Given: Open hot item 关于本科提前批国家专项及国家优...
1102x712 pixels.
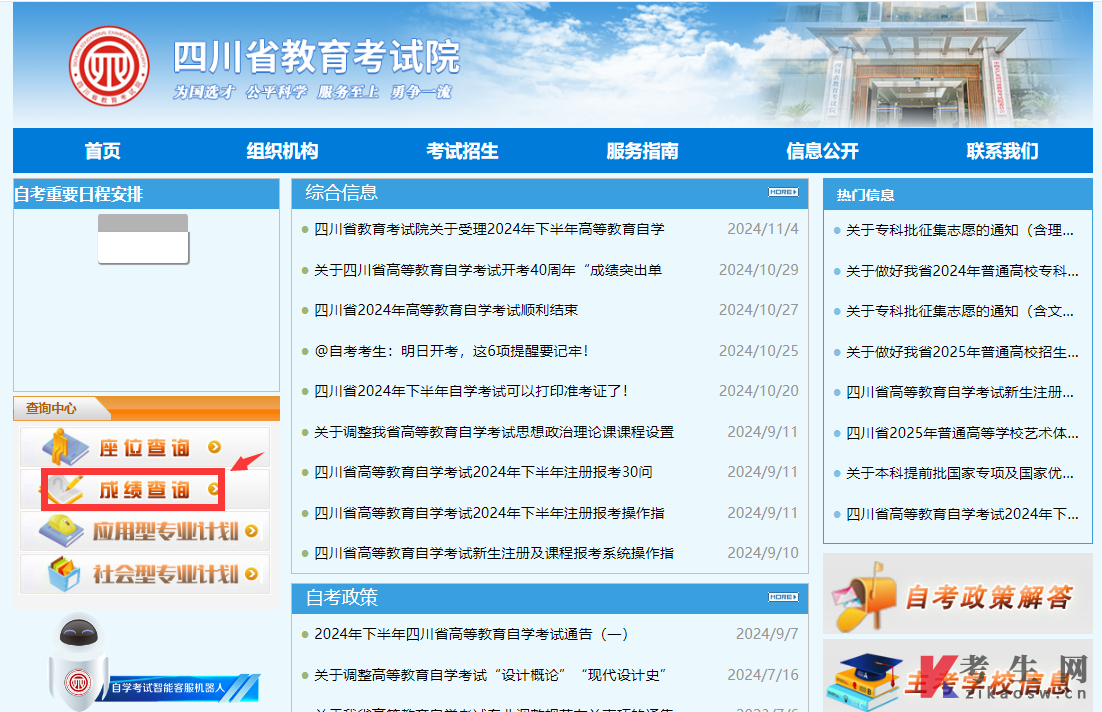Looking at the screenshot, I should click(x=959, y=473).
